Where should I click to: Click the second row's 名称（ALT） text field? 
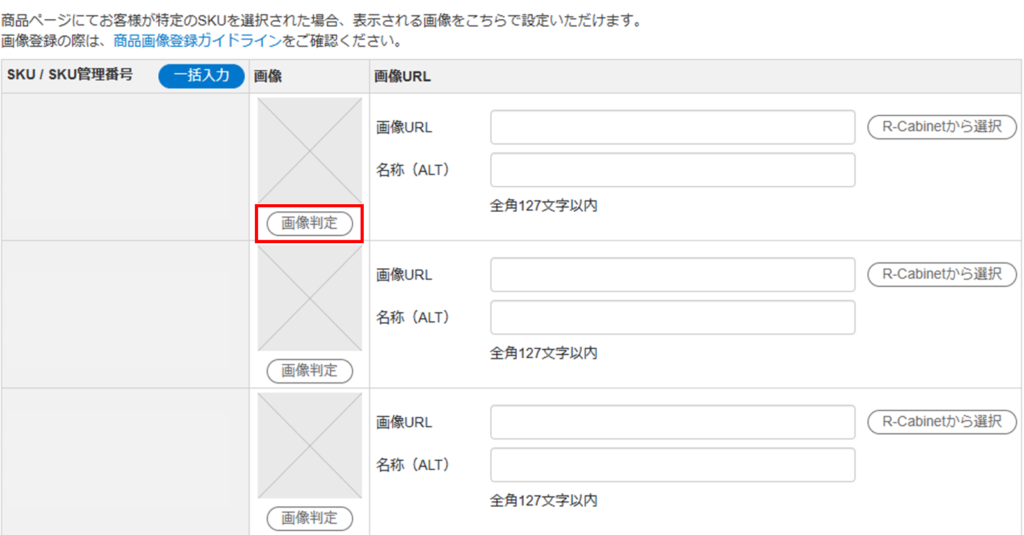point(672,317)
